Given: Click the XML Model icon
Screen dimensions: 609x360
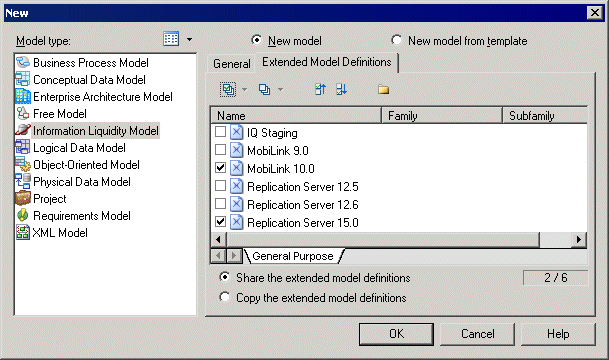Looking at the screenshot, I should click(23, 233).
